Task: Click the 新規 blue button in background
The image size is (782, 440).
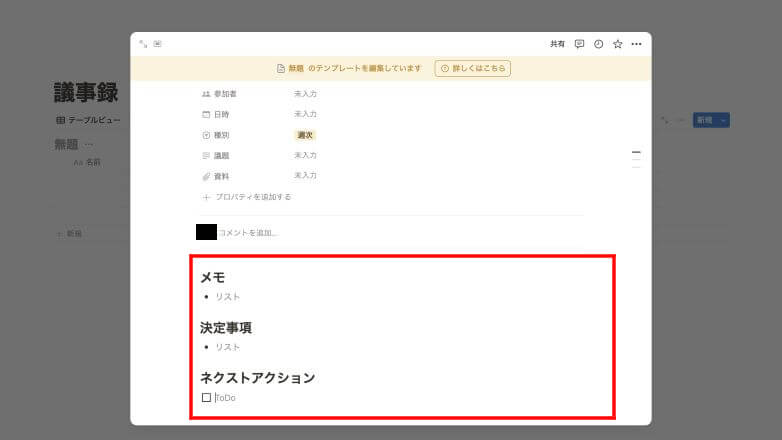Action: click(x=705, y=120)
